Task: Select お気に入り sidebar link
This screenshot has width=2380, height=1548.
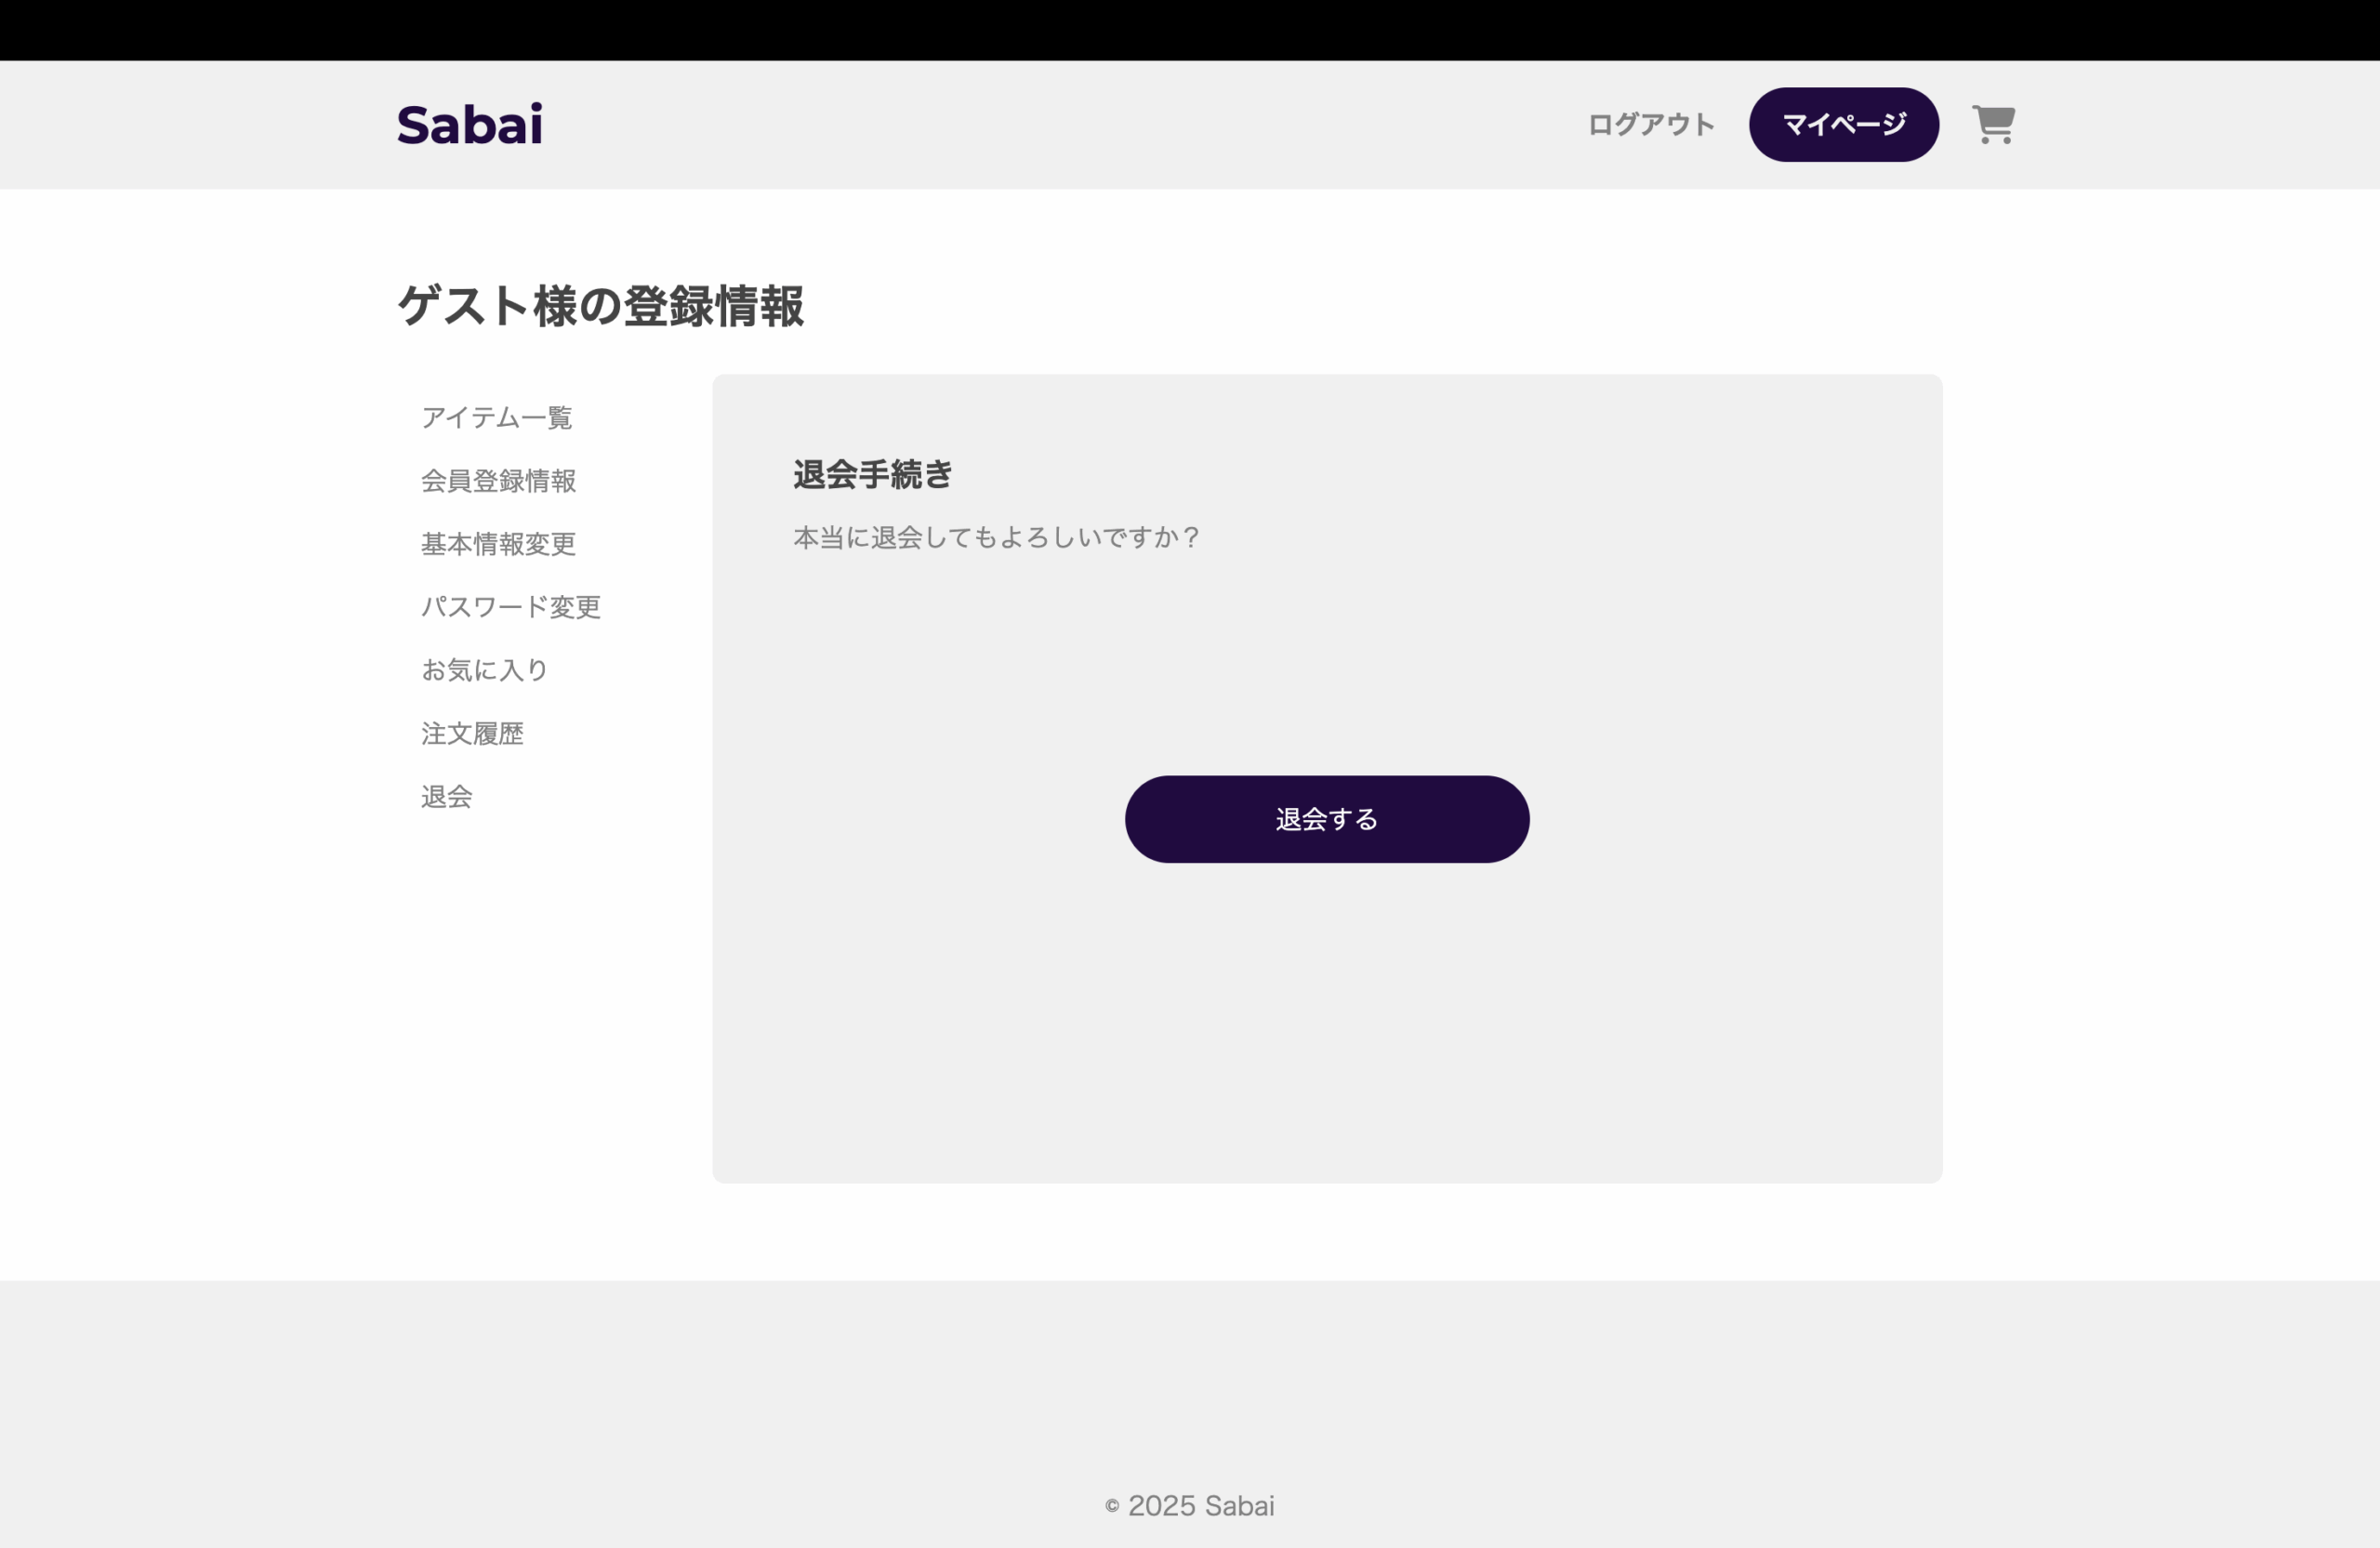Action: tap(485, 670)
